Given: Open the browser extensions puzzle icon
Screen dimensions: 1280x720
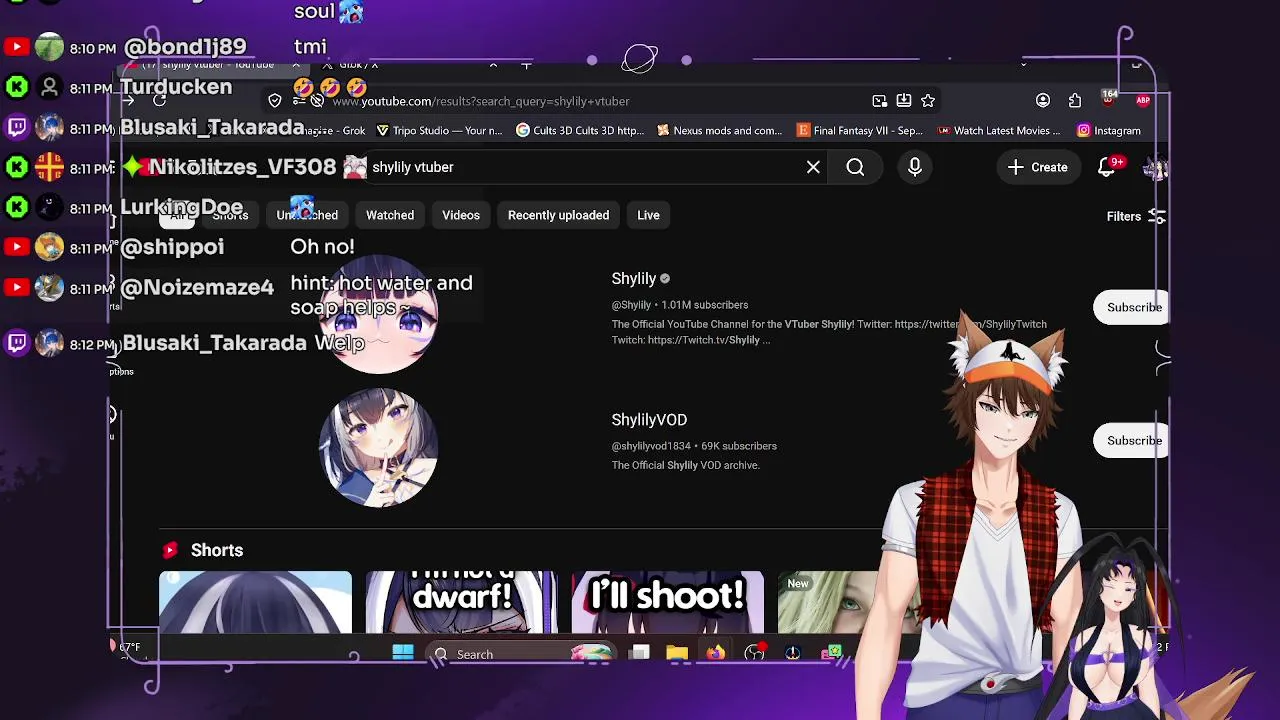Looking at the screenshot, I should tap(1075, 100).
